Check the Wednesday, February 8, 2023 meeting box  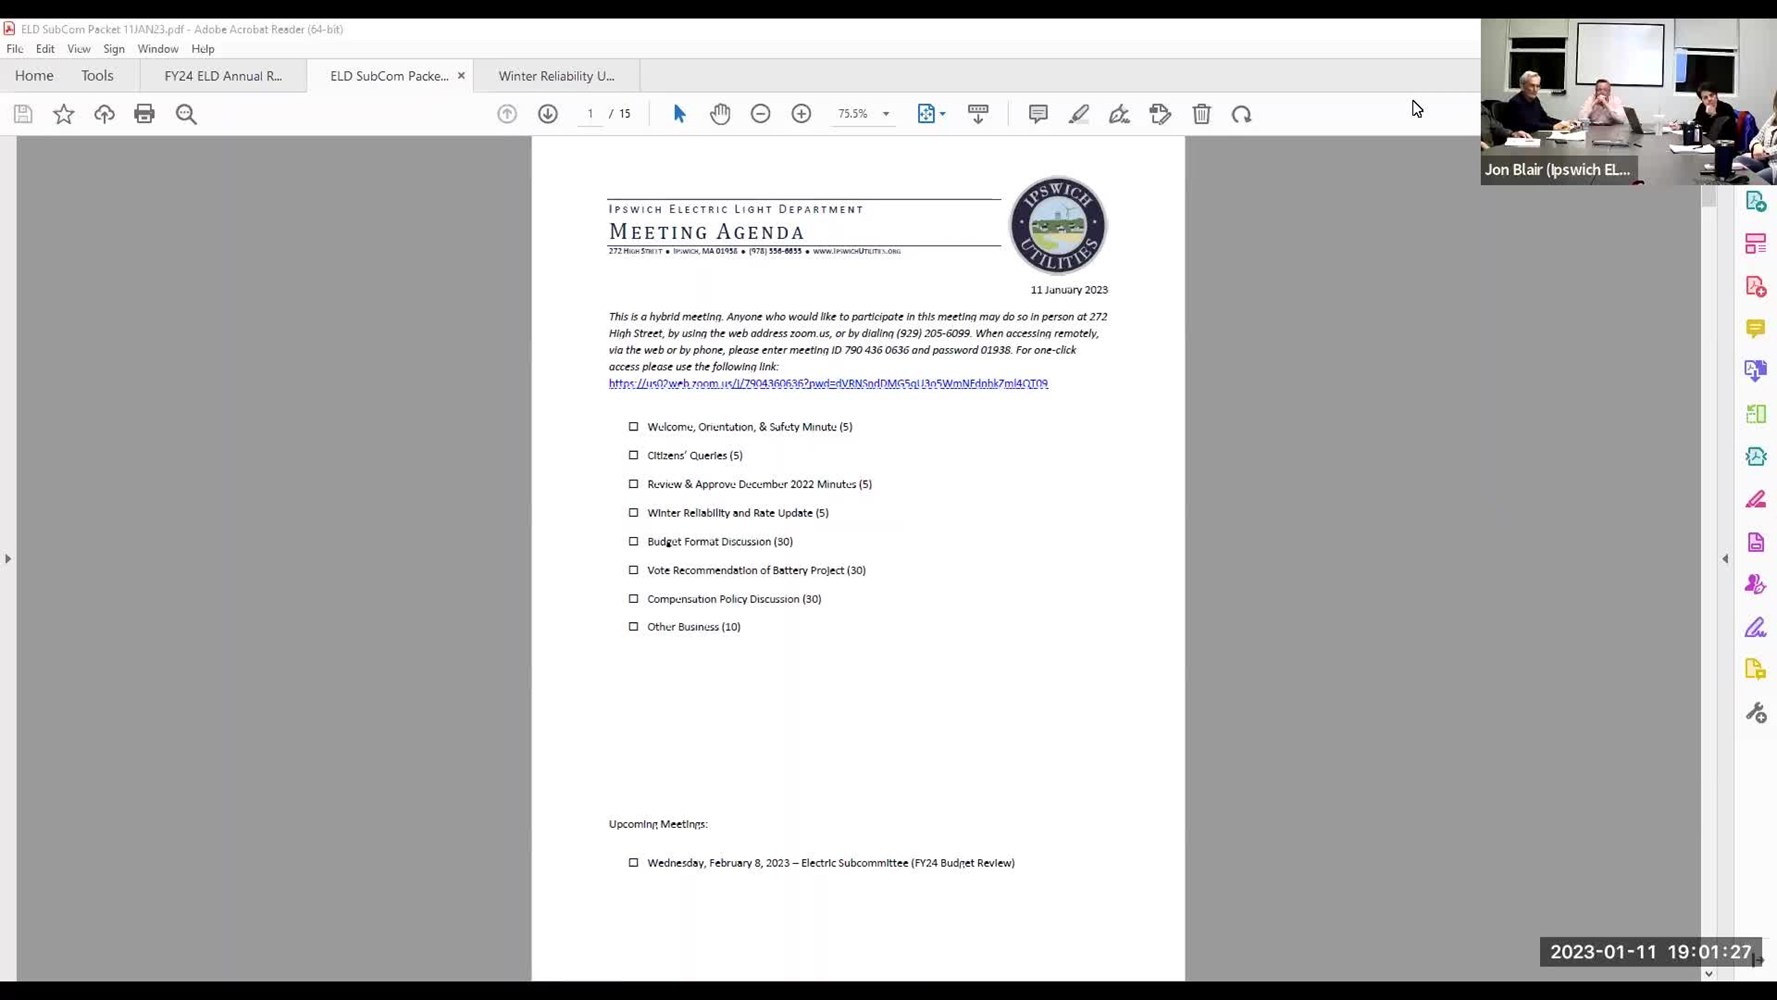[x=633, y=863]
